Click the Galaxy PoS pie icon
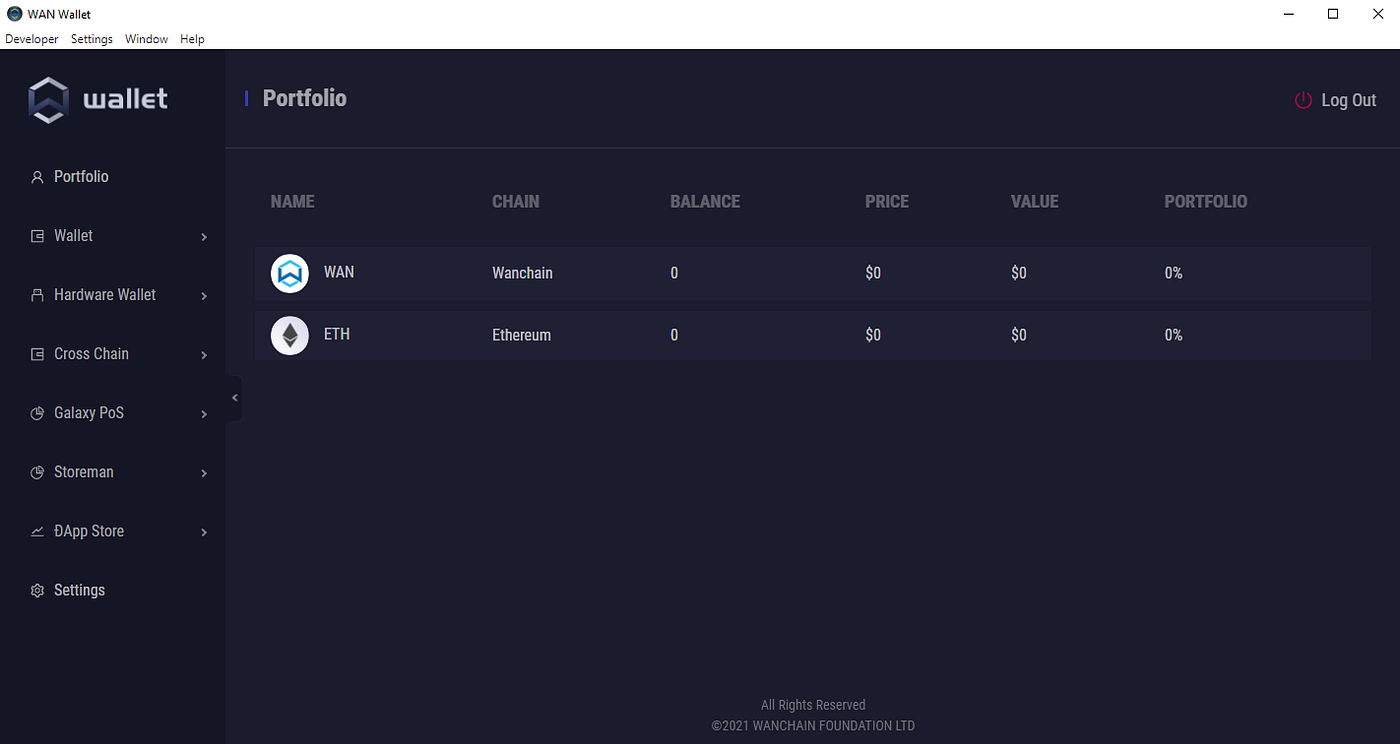 point(37,413)
